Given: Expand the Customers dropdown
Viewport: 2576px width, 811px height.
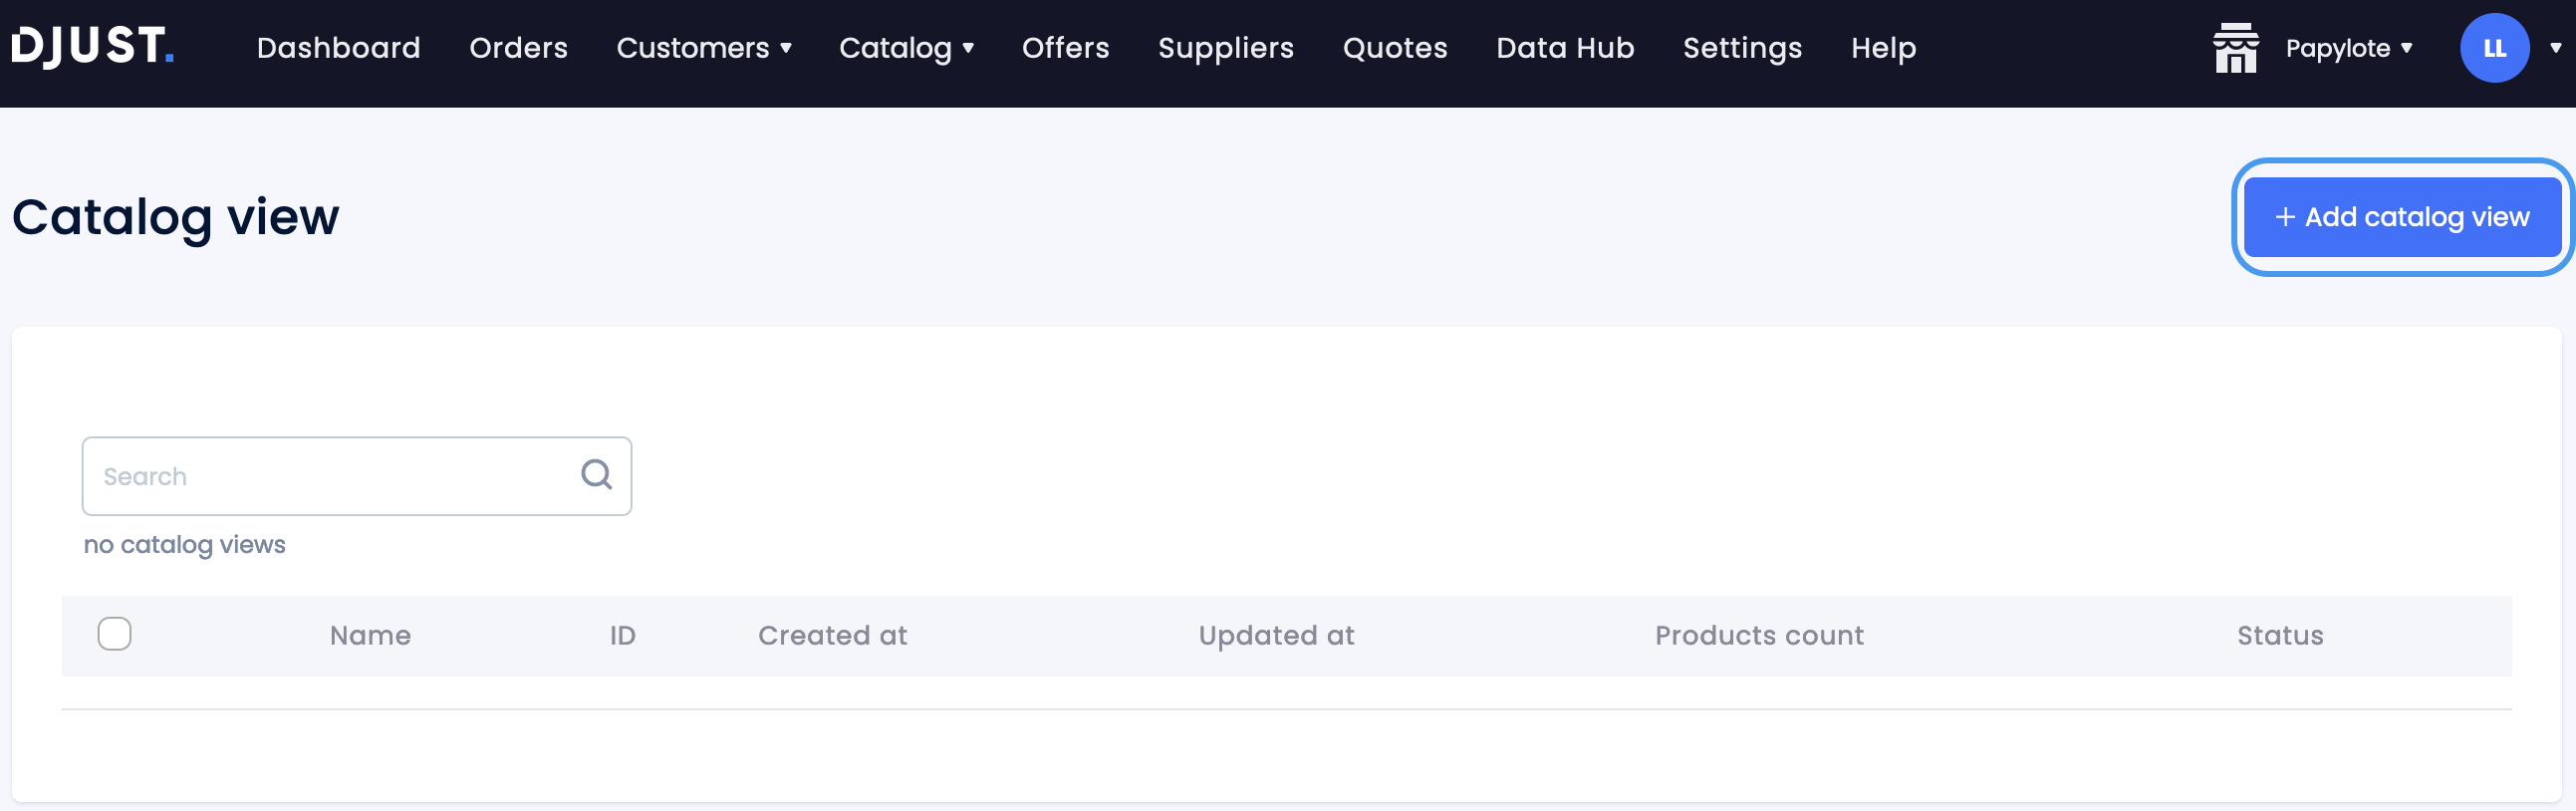Looking at the screenshot, I should pos(704,47).
